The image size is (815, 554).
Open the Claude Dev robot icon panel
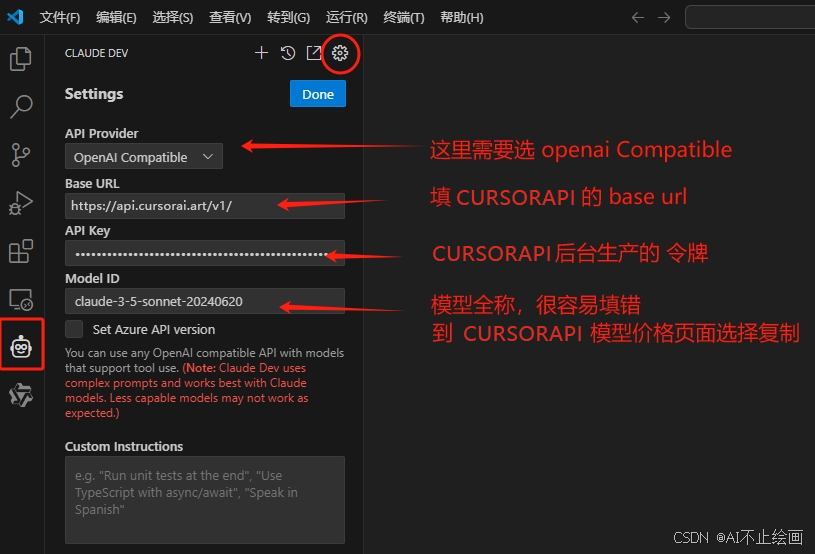tap(21, 346)
